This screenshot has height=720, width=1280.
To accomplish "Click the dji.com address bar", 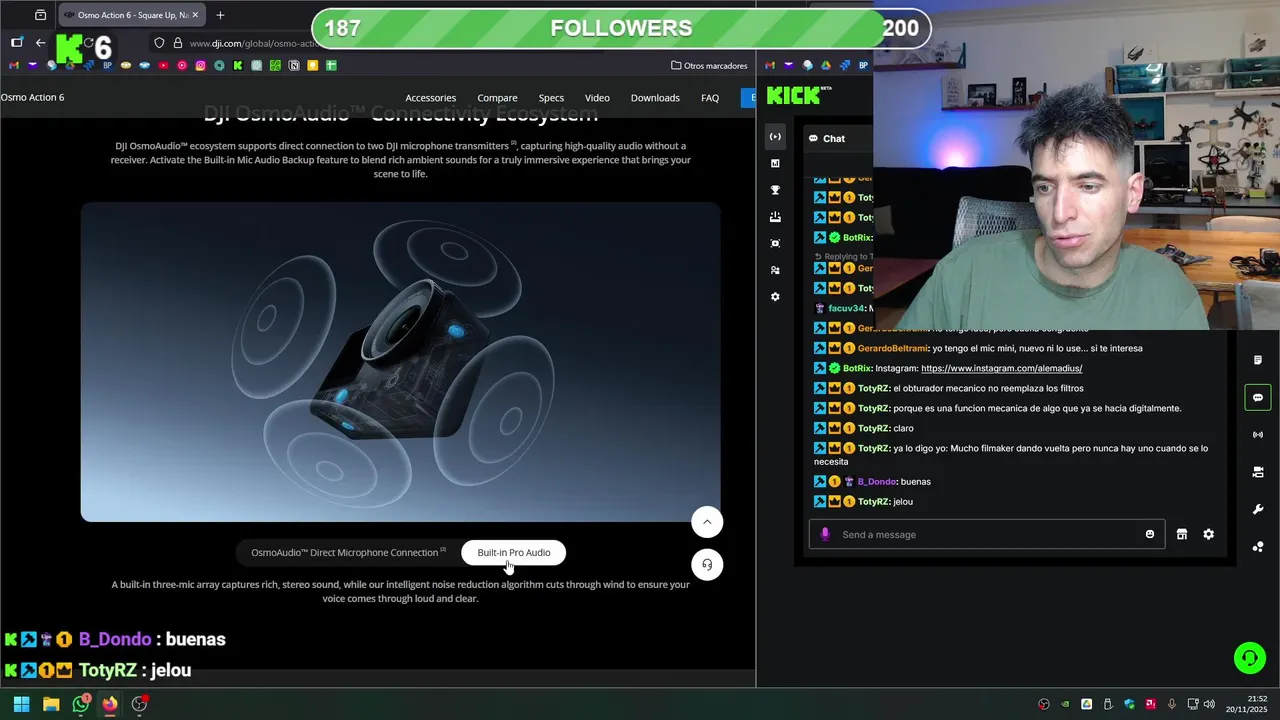I will tap(255, 43).
